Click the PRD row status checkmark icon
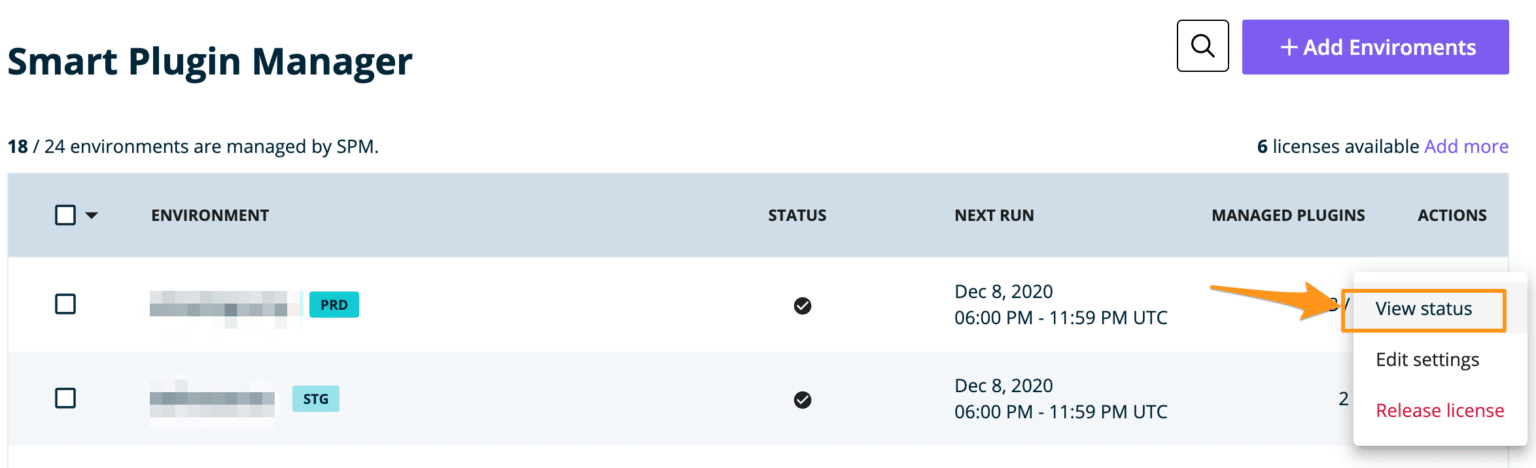The height and width of the screenshot is (468, 1536). 802,305
